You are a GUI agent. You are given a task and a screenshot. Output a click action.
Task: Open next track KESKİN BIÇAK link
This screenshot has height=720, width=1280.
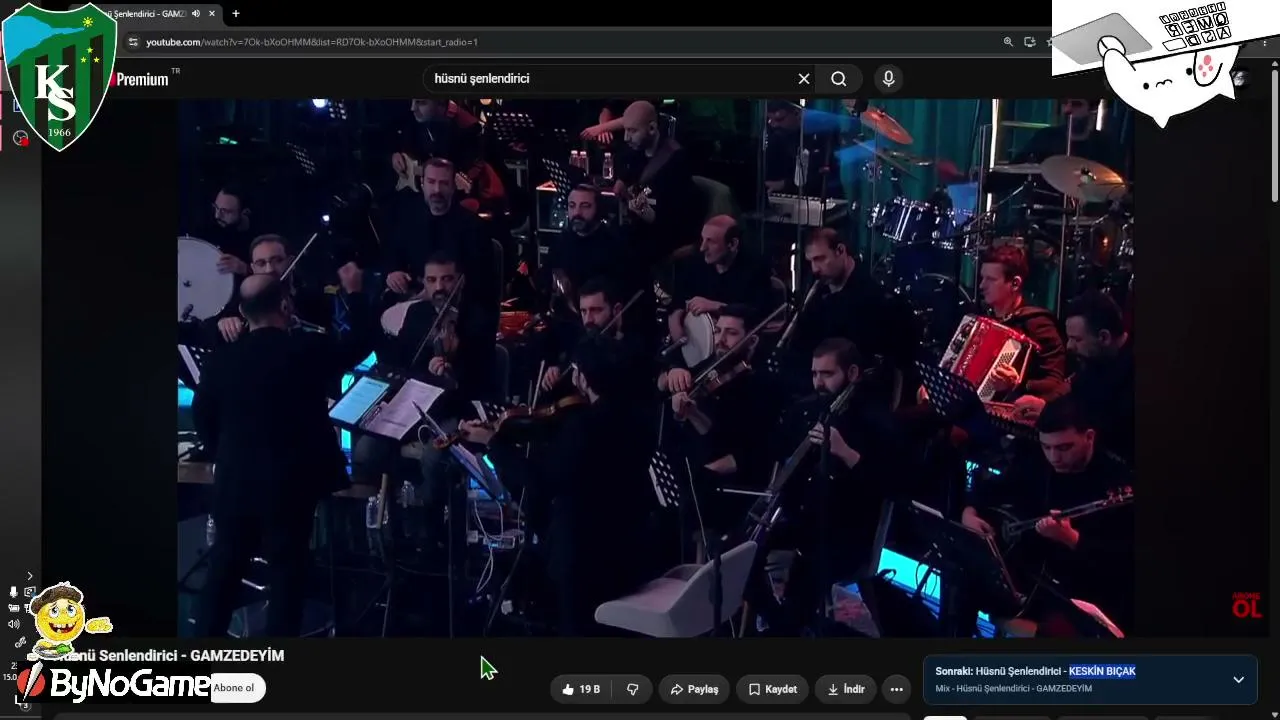1102,671
